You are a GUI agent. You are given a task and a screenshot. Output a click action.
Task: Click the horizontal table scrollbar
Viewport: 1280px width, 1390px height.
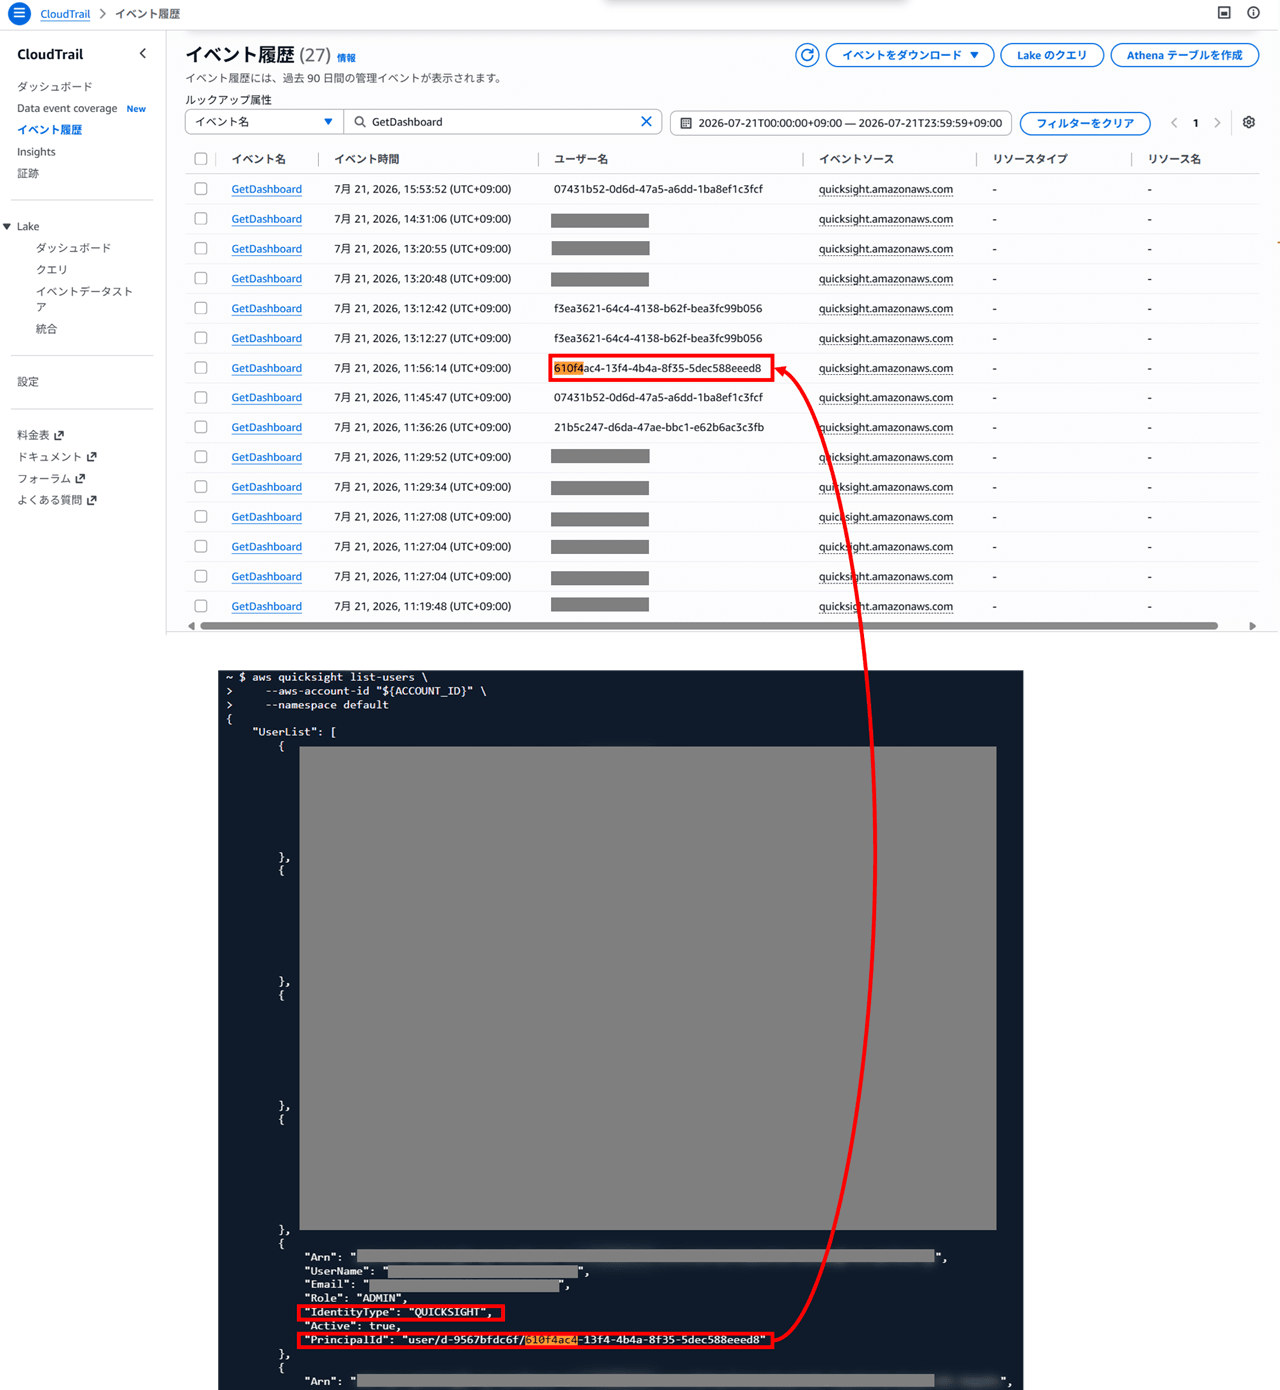(709, 626)
